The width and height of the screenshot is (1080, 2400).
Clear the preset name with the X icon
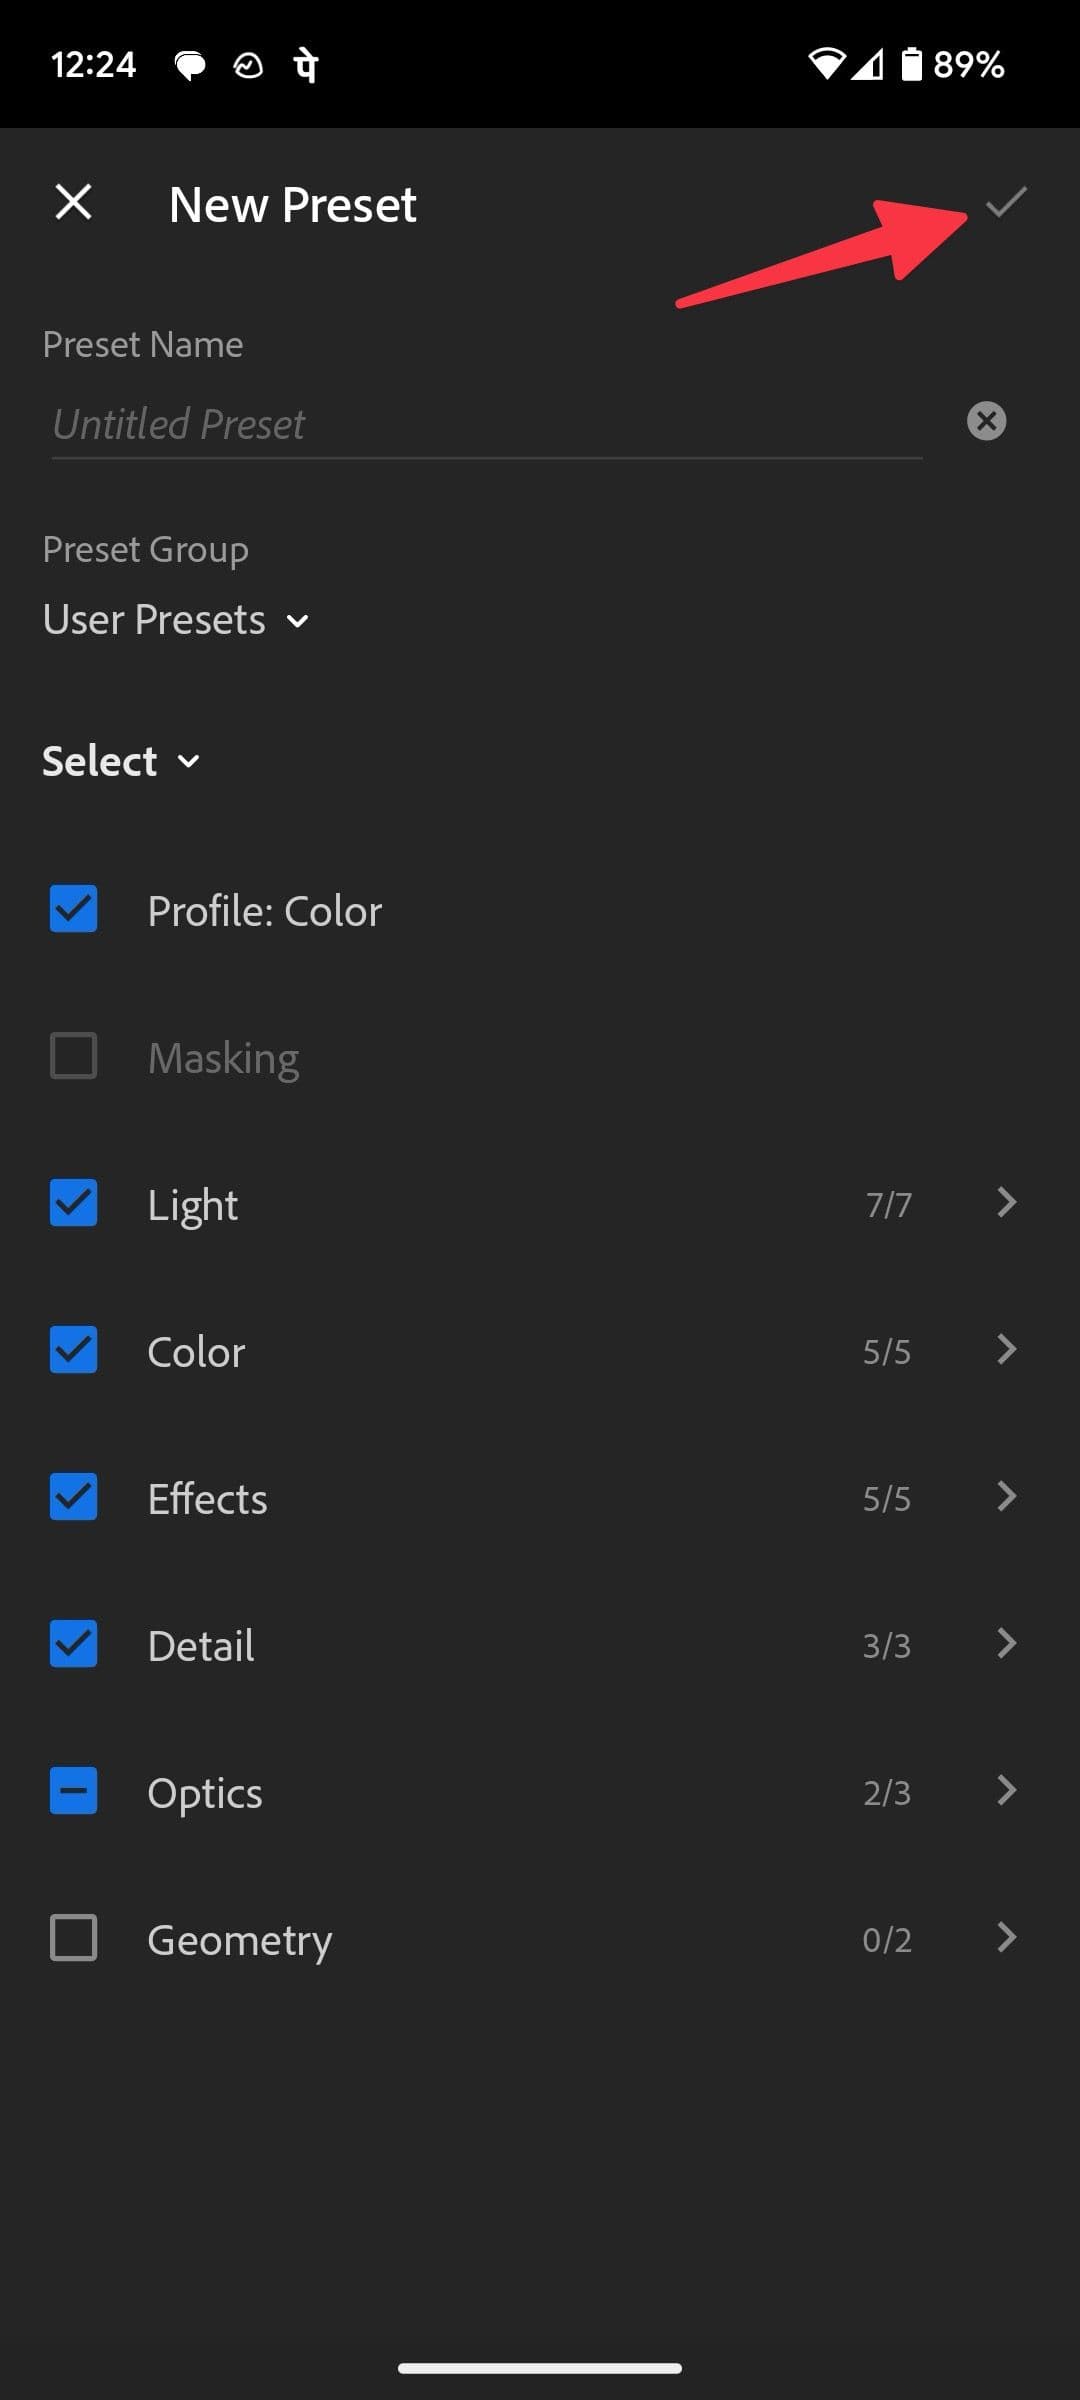click(x=986, y=422)
